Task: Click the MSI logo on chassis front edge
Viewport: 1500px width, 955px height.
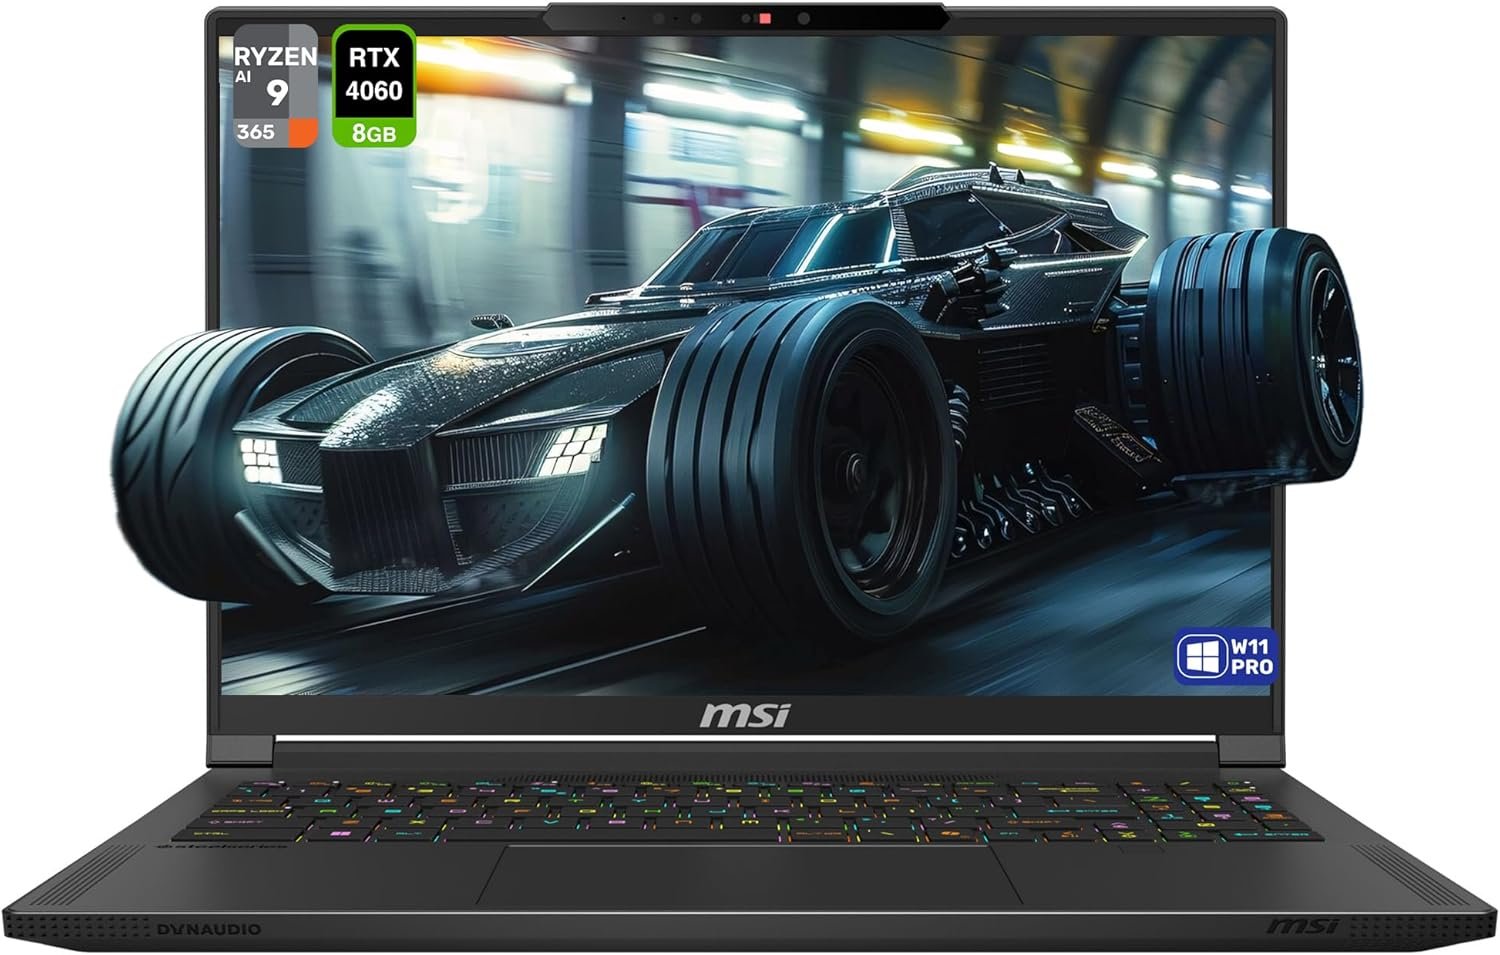Action: (1302, 927)
